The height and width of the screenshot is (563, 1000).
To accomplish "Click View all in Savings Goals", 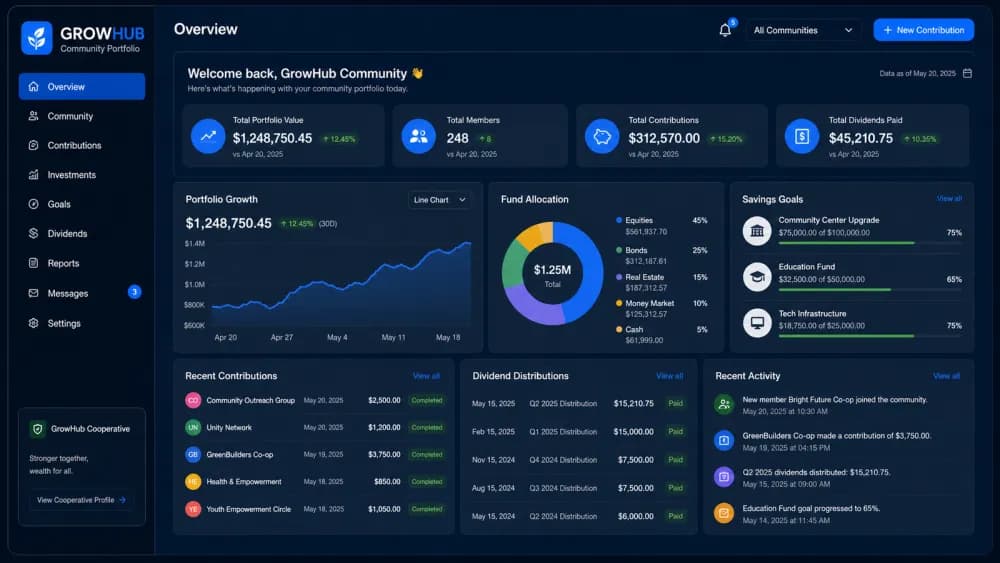I will pos(949,199).
